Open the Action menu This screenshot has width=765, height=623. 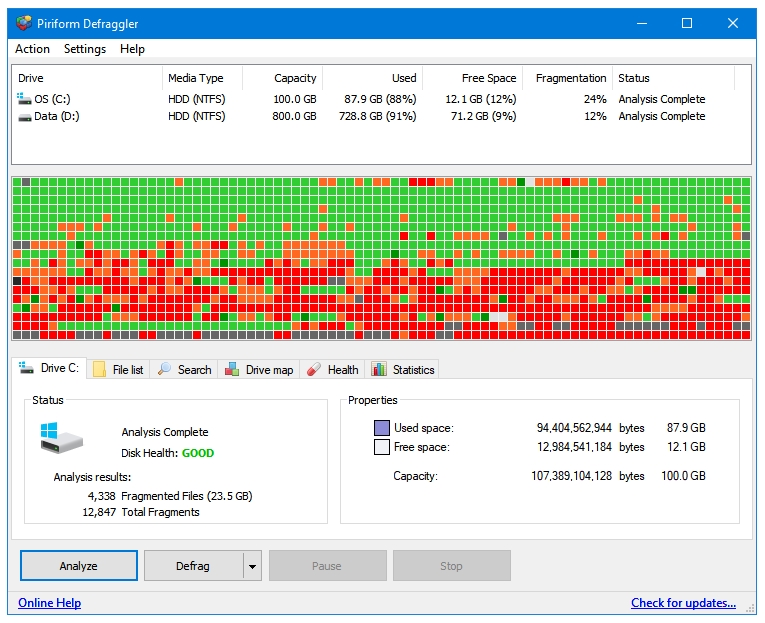pyautogui.click(x=32, y=49)
